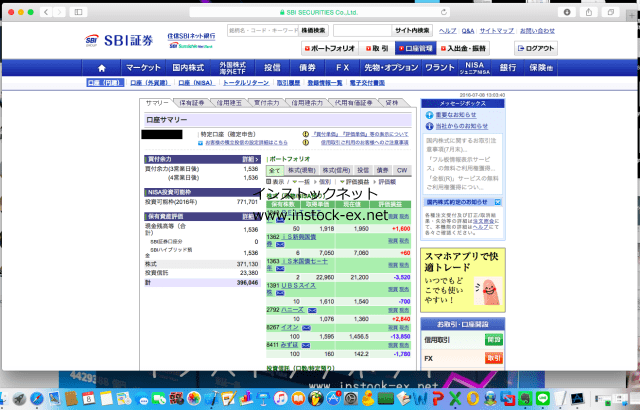Open System Preferences from the Dock
640x410 pixels.
point(351,399)
